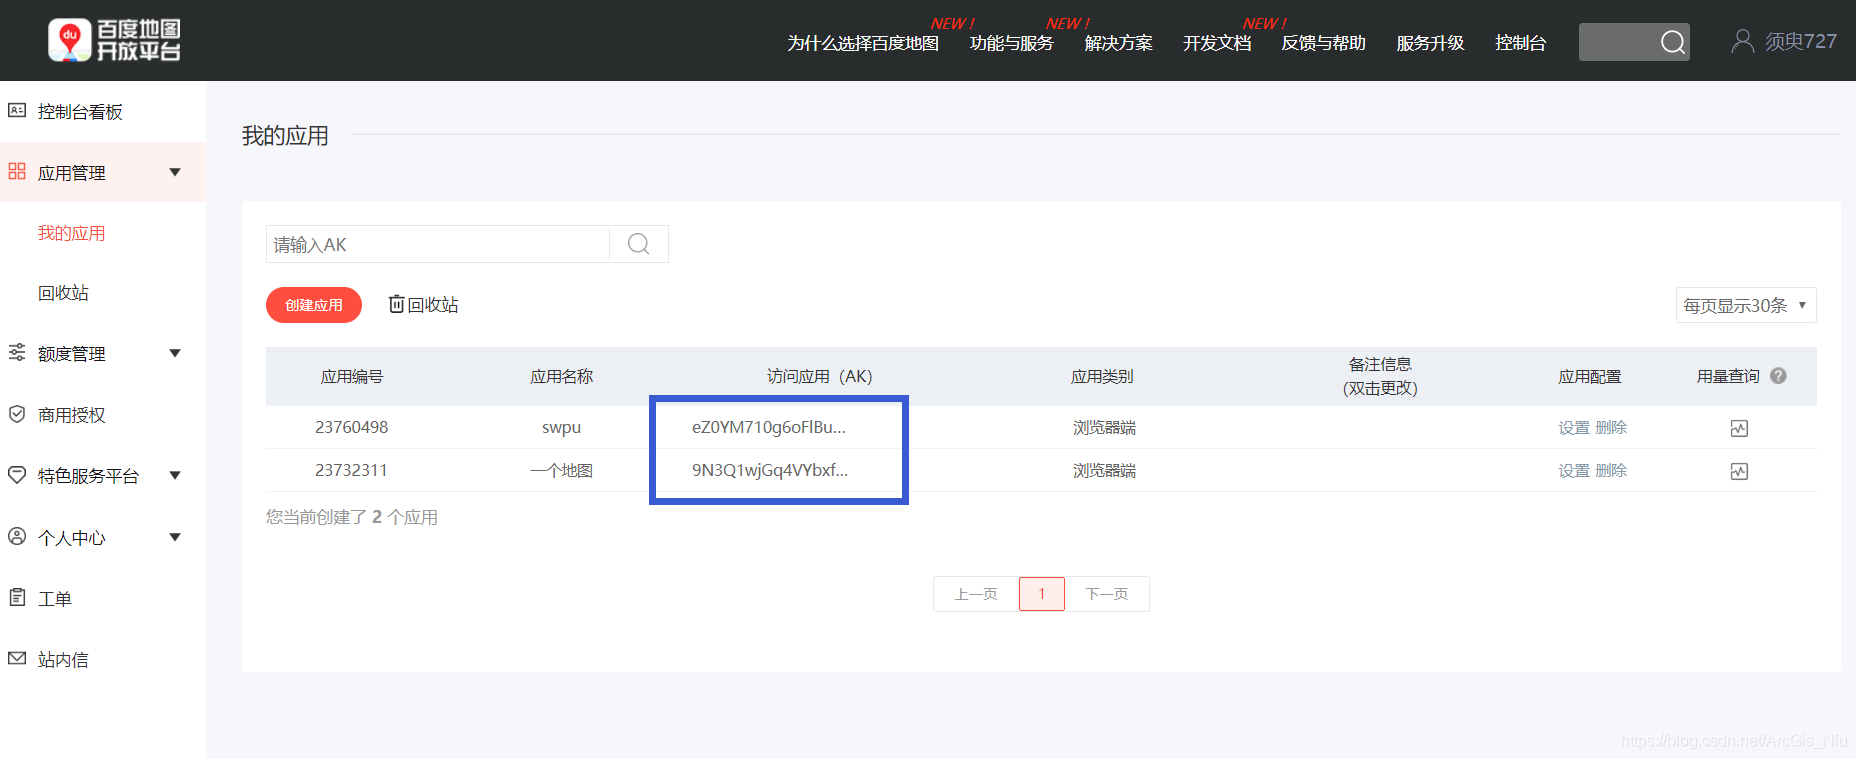Select 我的应用 in the sidebar

click(x=71, y=233)
